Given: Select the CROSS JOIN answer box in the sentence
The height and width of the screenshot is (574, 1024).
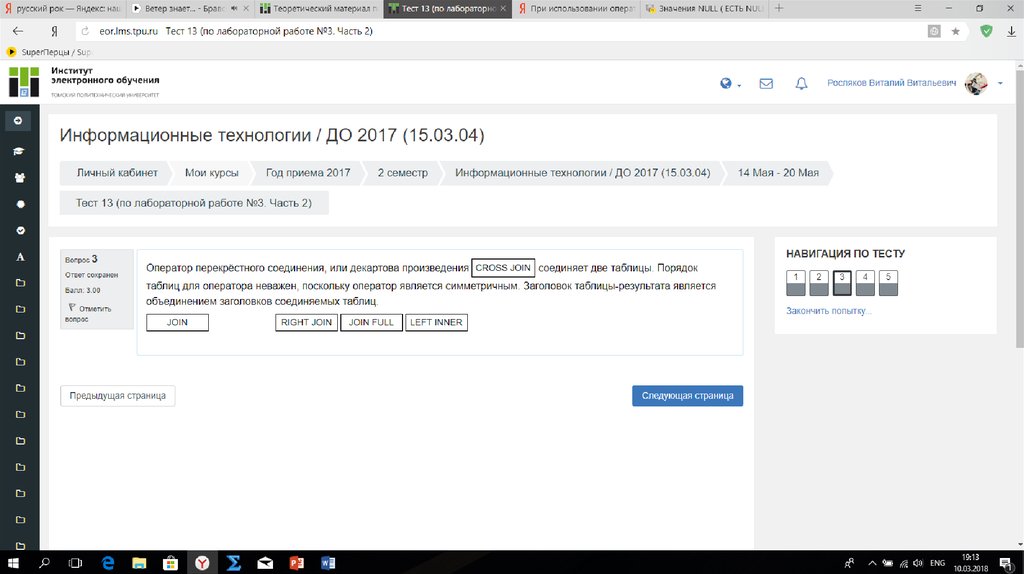Looking at the screenshot, I should point(503,268).
